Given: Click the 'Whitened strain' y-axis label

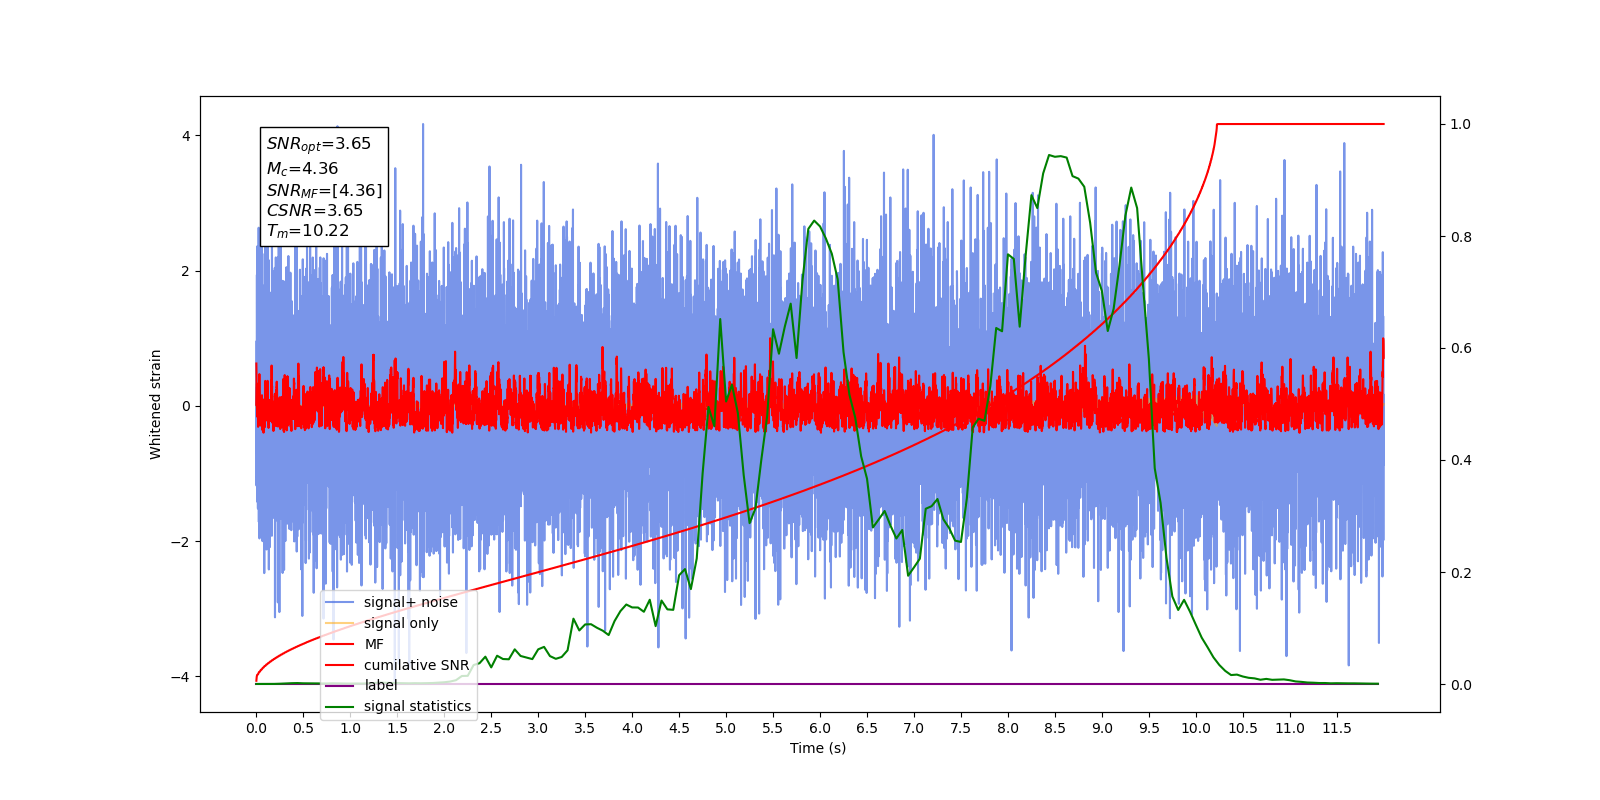Looking at the screenshot, I should pos(156,404).
